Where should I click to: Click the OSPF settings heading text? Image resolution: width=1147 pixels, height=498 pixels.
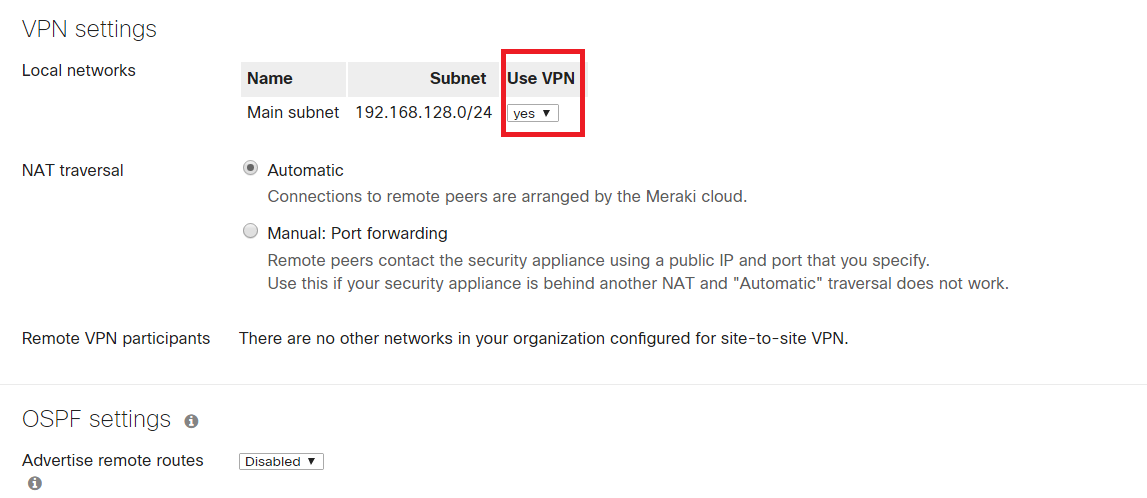pyautogui.click(x=96, y=419)
